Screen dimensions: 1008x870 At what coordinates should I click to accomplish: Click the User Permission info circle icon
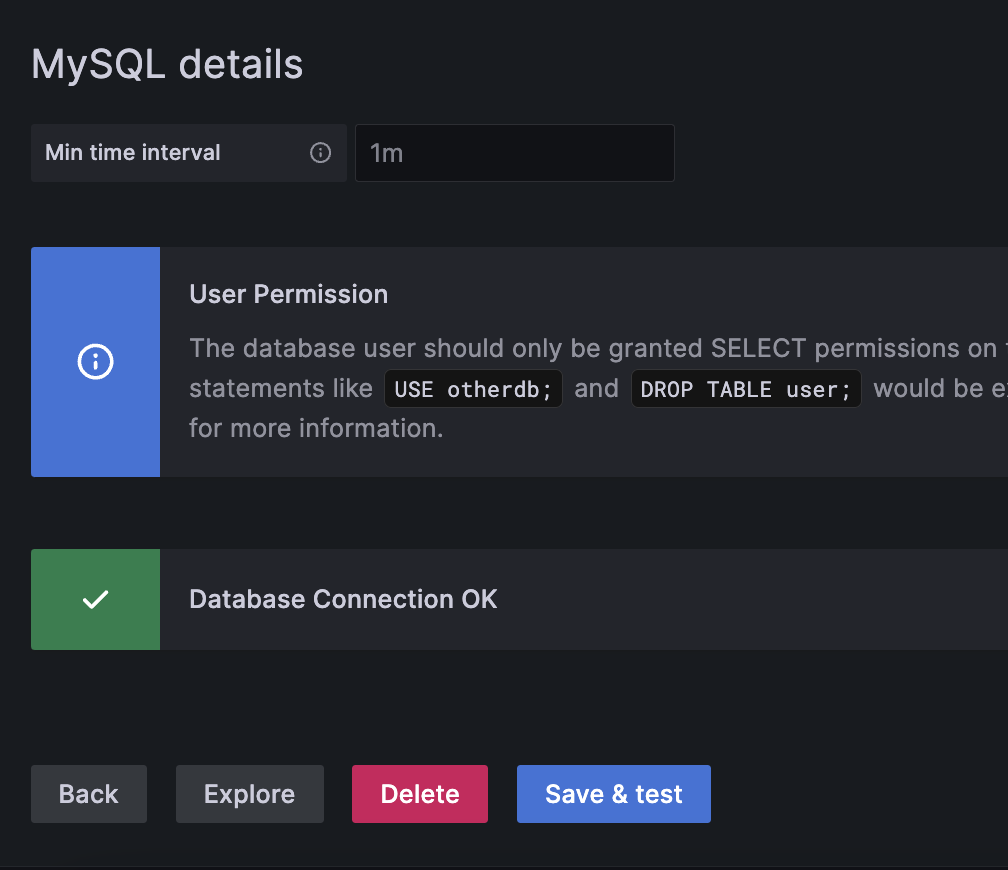(95, 362)
